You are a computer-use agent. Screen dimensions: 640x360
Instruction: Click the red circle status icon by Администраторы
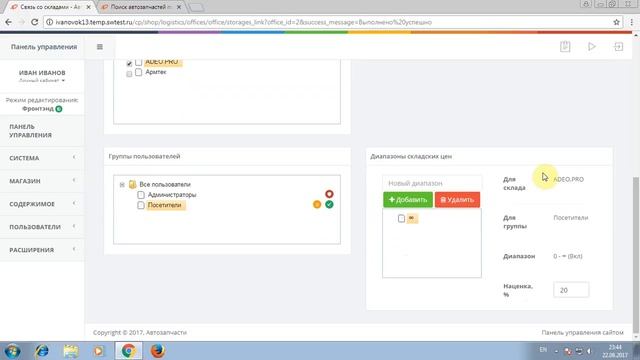[x=329, y=194]
